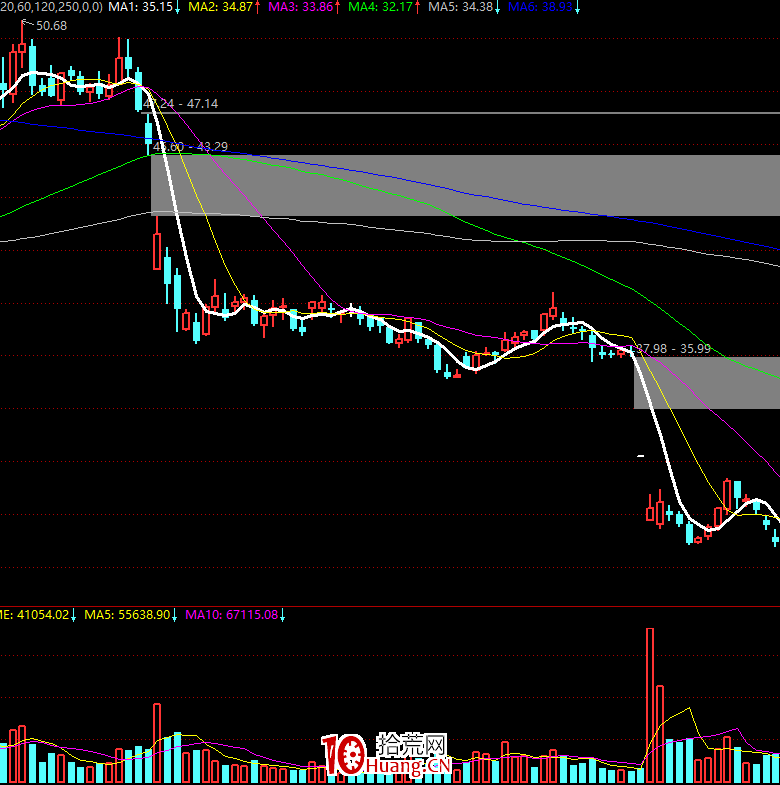The height and width of the screenshot is (785, 780).
Task: Click the 47.24 - 47.14 gap label
Action: pyautogui.click(x=181, y=104)
